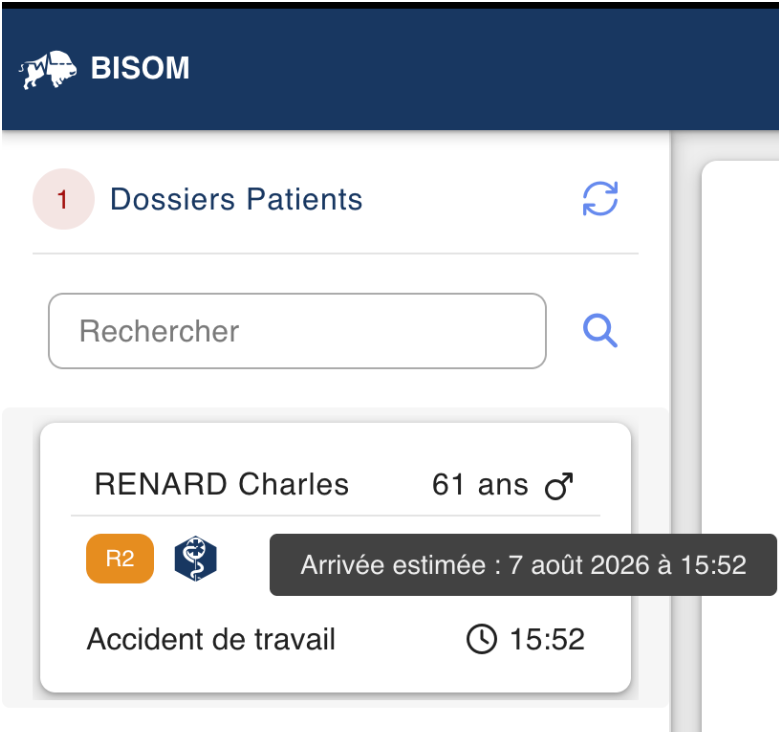This screenshot has width=779, height=732.
Task: Refresh the Dossiers Patients list
Action: tap(600, 199)
